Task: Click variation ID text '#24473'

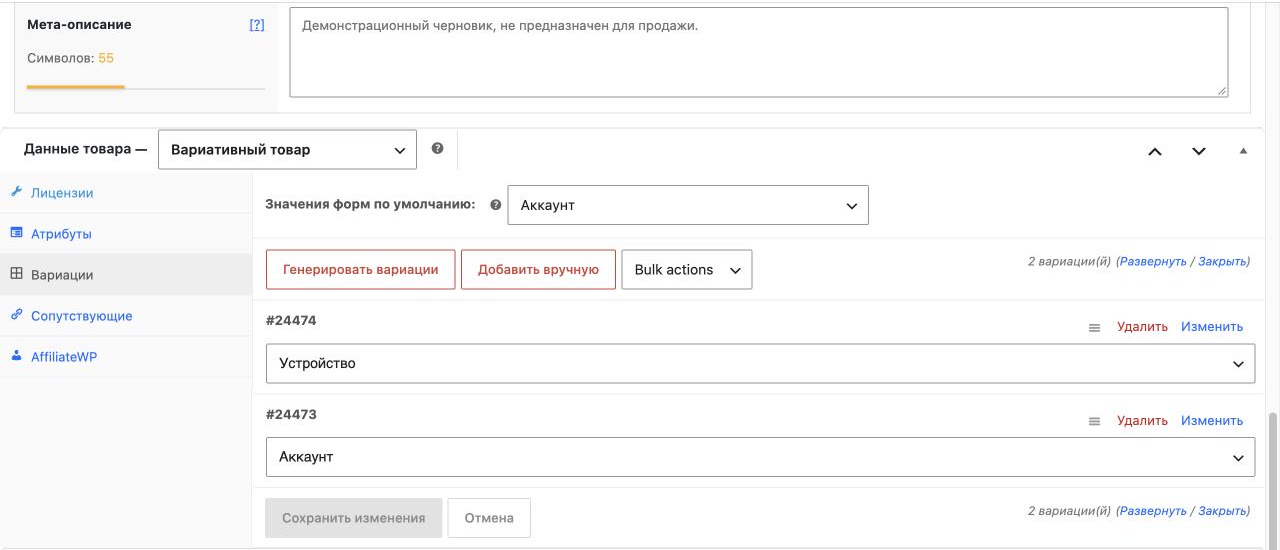Action: (x=291, y=414)
